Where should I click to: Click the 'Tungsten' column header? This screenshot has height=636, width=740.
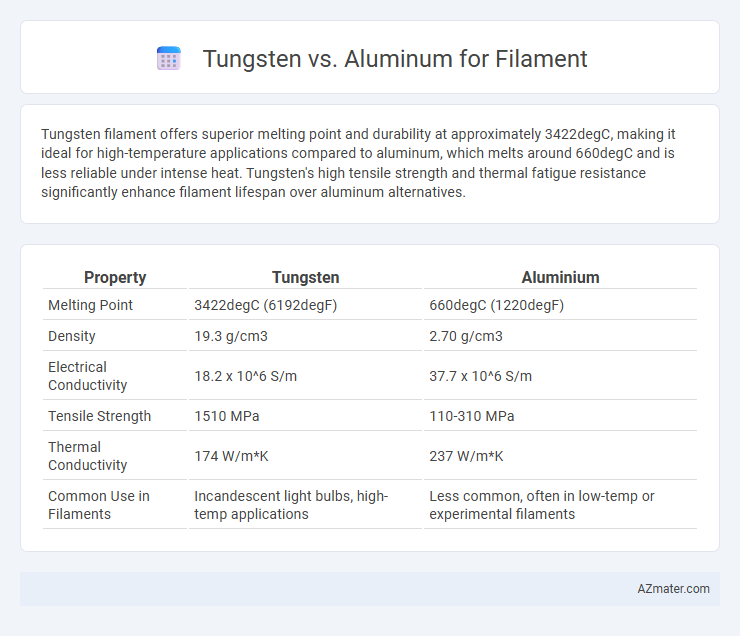(x=305, y=277)
